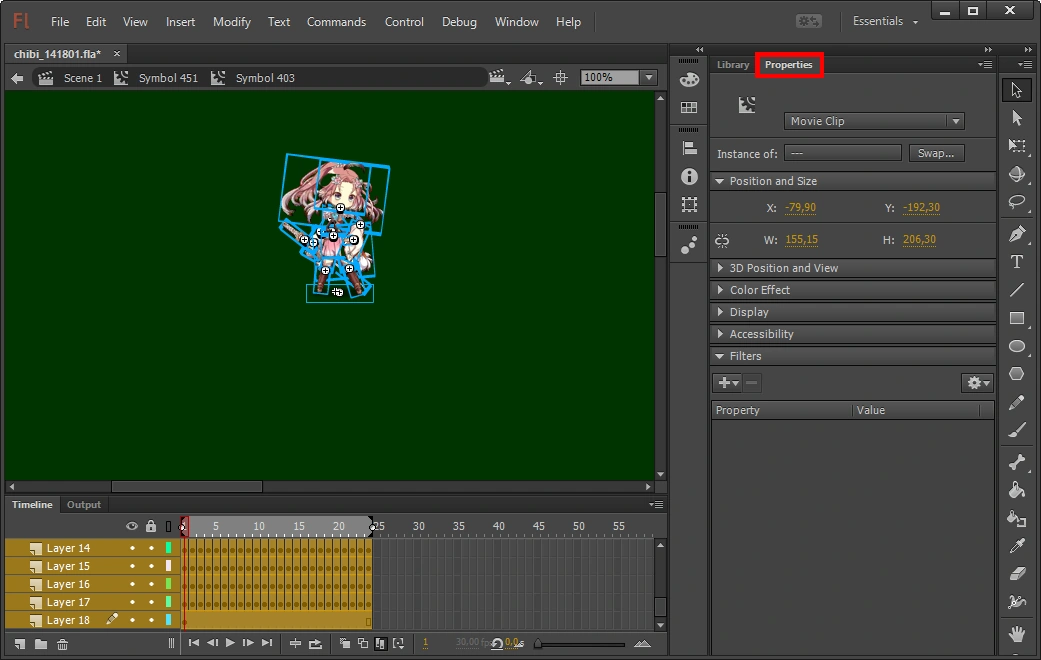Select the Eraser tool
This screenshot has height=660, width=1041.
coord(1017,574)
